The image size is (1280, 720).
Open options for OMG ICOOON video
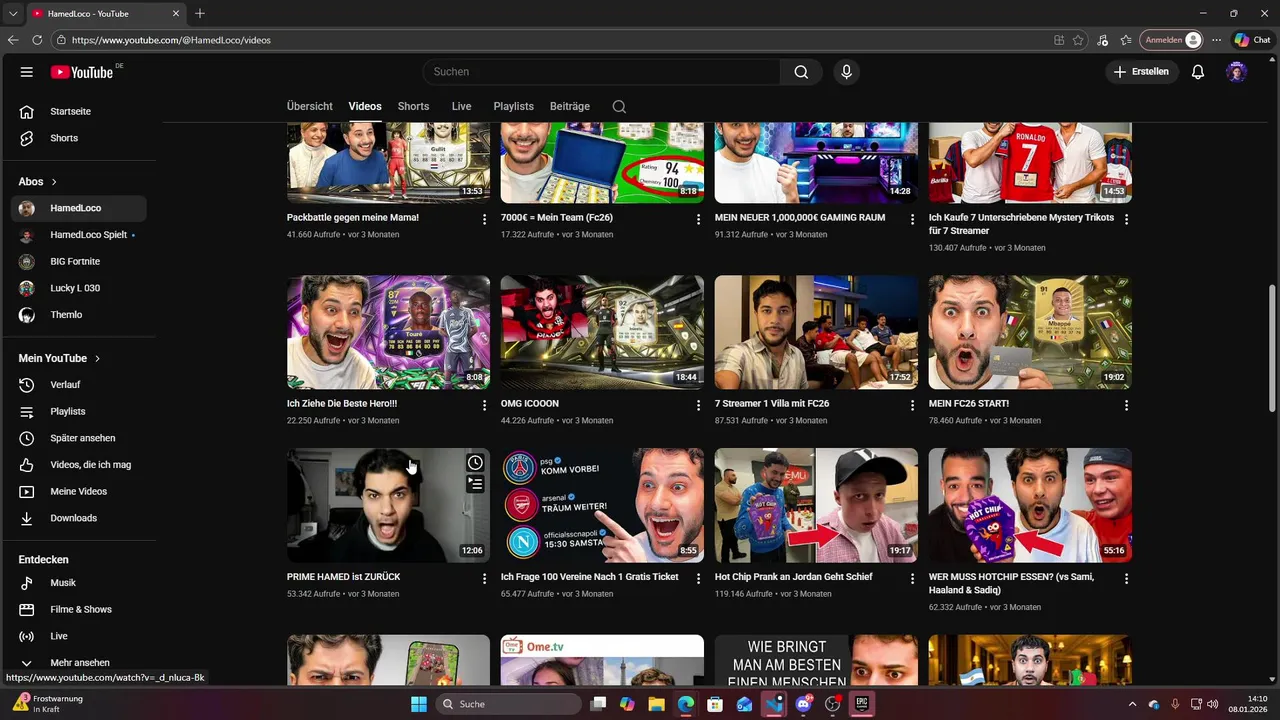point(699,405)
